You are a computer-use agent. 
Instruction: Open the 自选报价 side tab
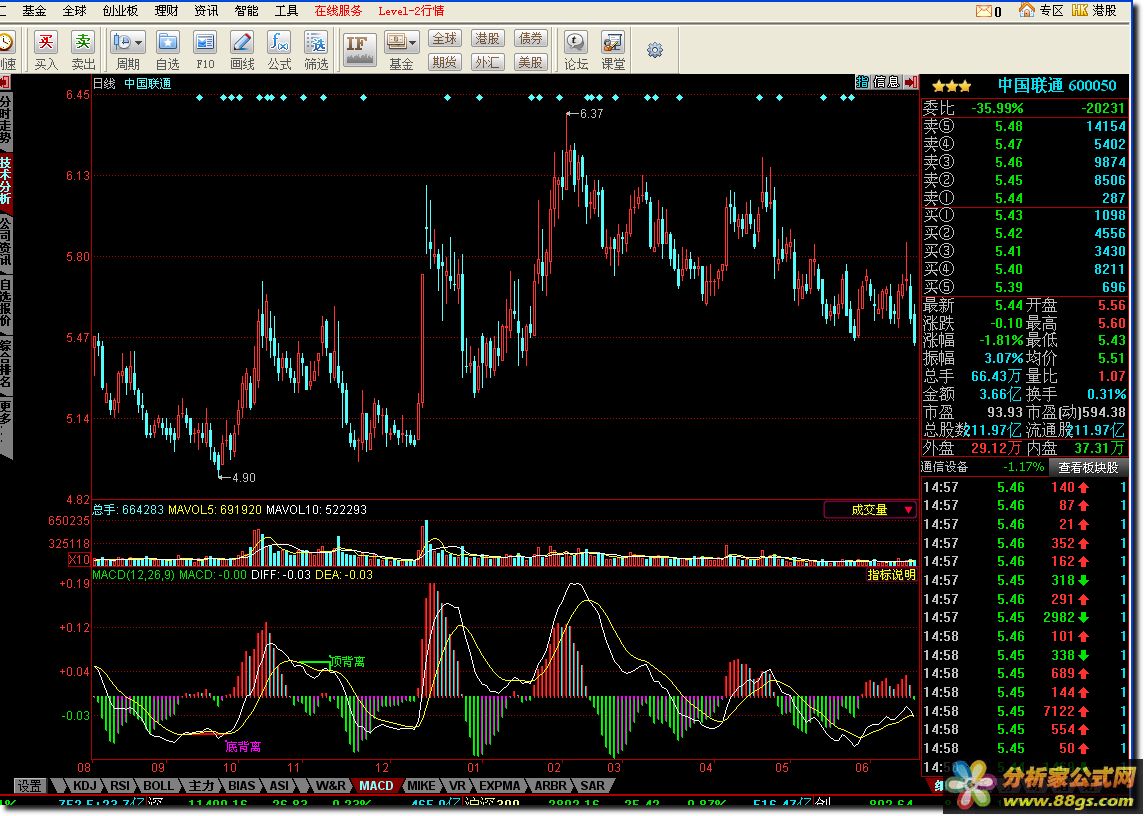(6, 303)
